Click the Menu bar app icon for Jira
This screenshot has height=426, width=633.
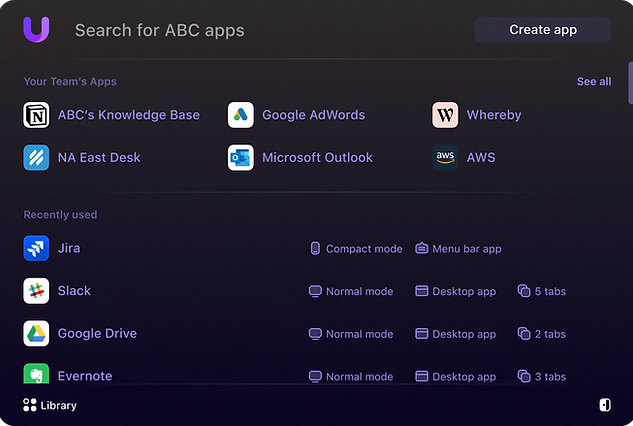pos(421,248)
